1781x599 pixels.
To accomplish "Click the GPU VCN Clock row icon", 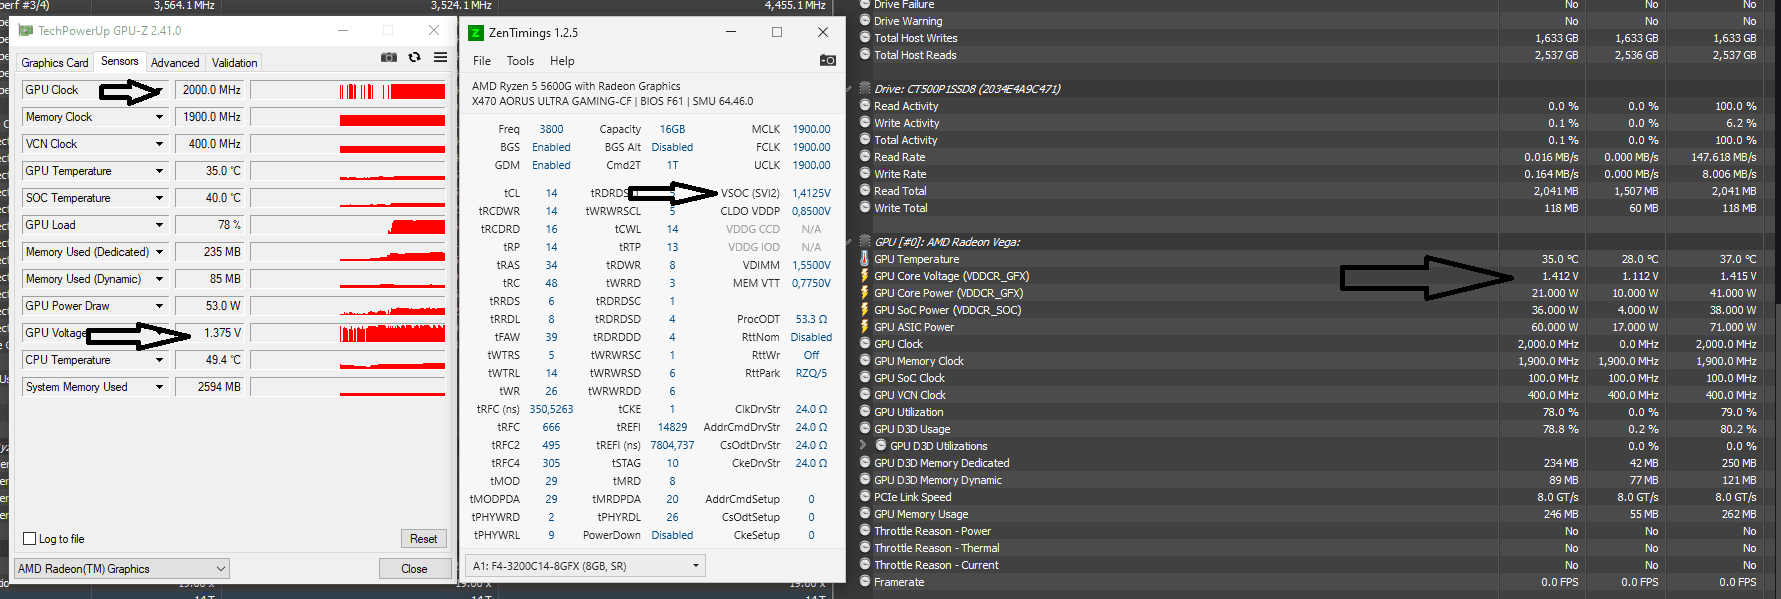I will coord(865,395).
